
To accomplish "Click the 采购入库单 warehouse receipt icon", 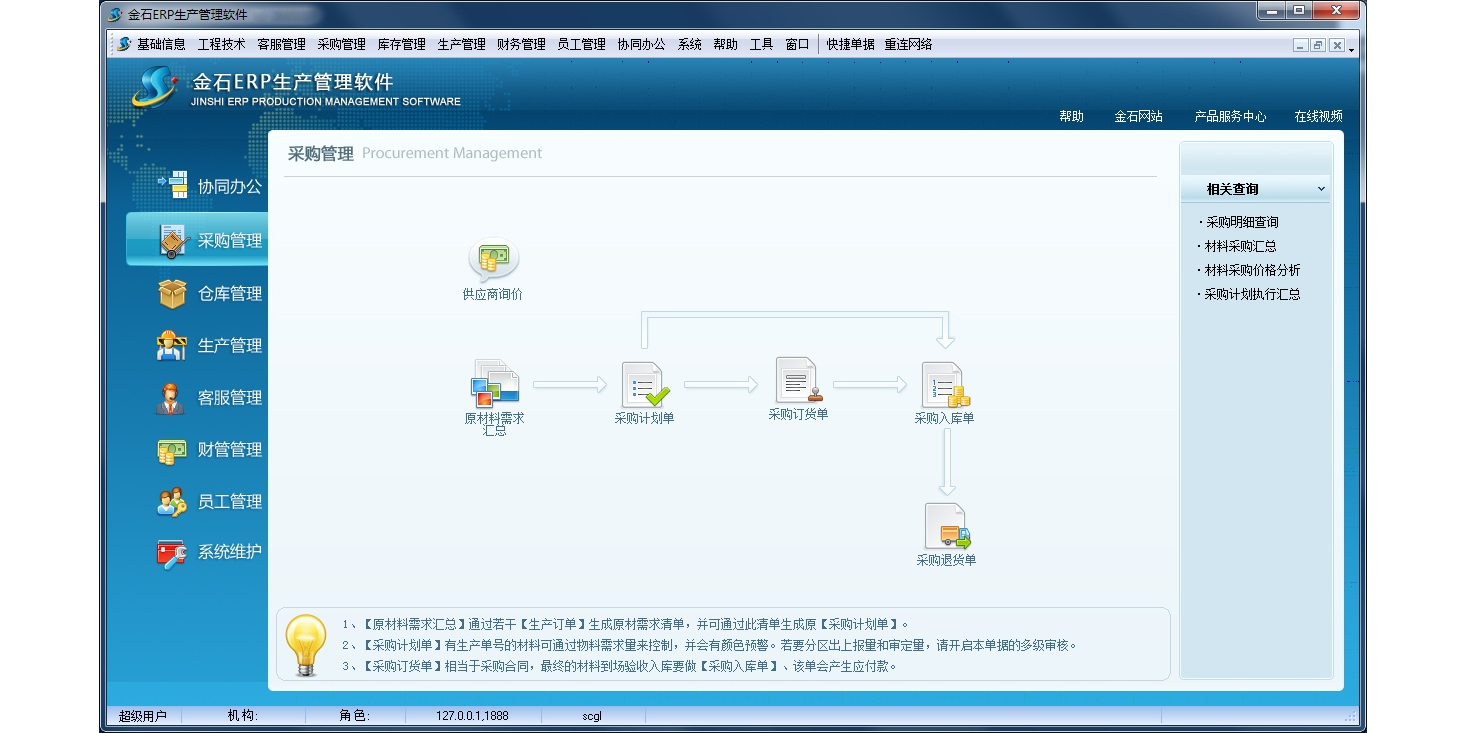I will click(944, 385).
